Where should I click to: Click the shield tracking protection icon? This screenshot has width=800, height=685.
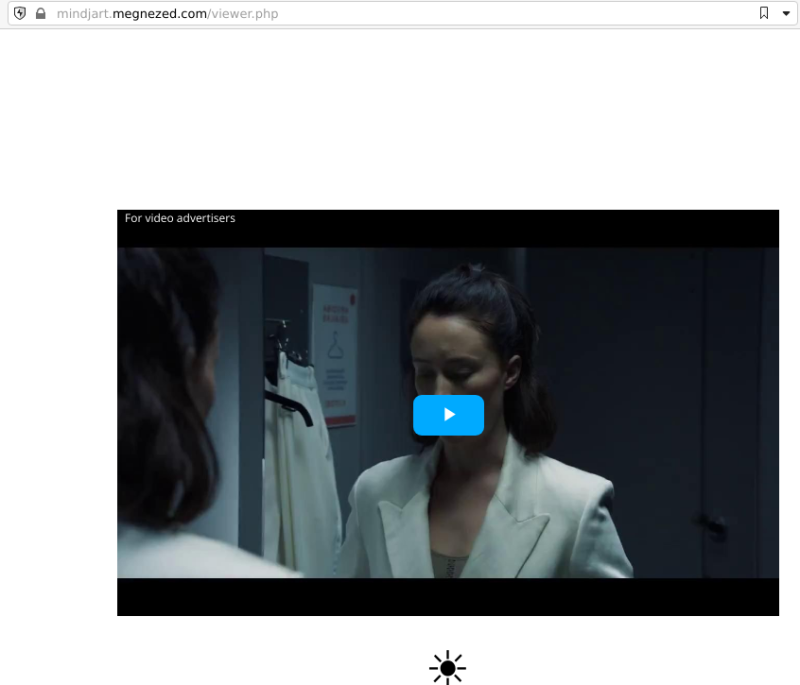(x=20, y=14)
